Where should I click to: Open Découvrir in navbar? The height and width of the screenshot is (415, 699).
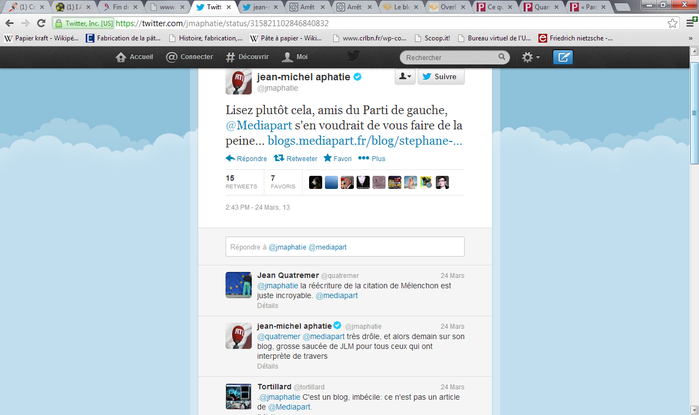coord(247,57)
